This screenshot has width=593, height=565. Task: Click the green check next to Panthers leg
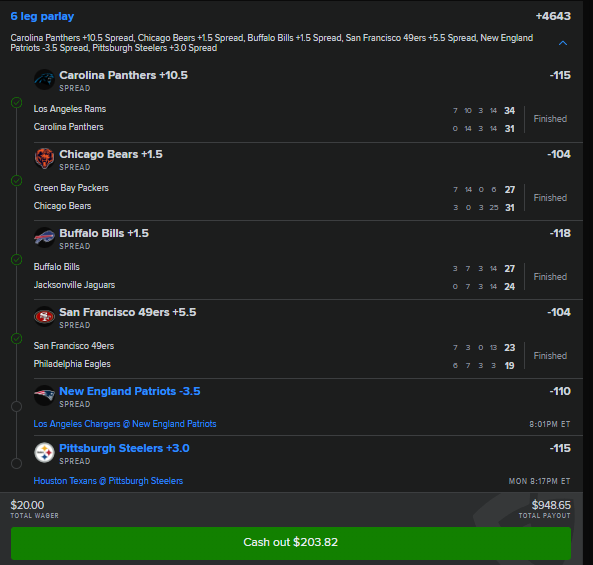(x=17, y=102)
